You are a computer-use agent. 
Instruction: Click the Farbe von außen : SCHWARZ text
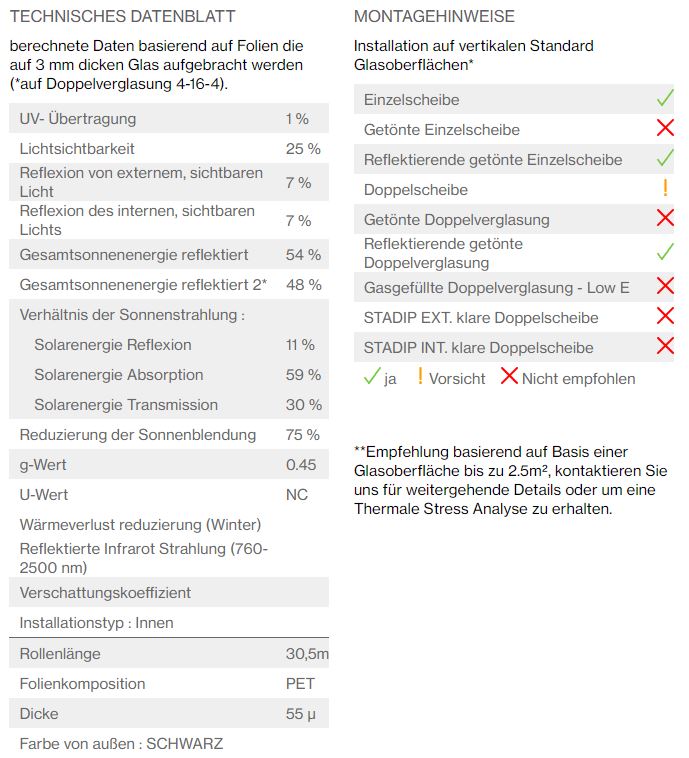click(121, 743)
